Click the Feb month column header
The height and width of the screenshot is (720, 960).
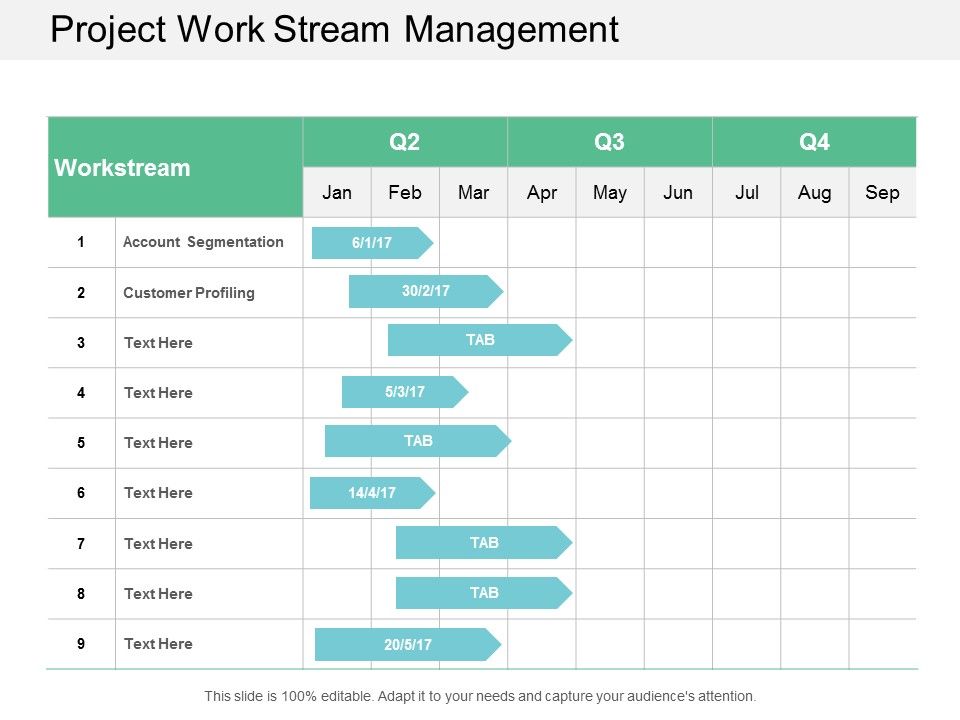point(405,192)
